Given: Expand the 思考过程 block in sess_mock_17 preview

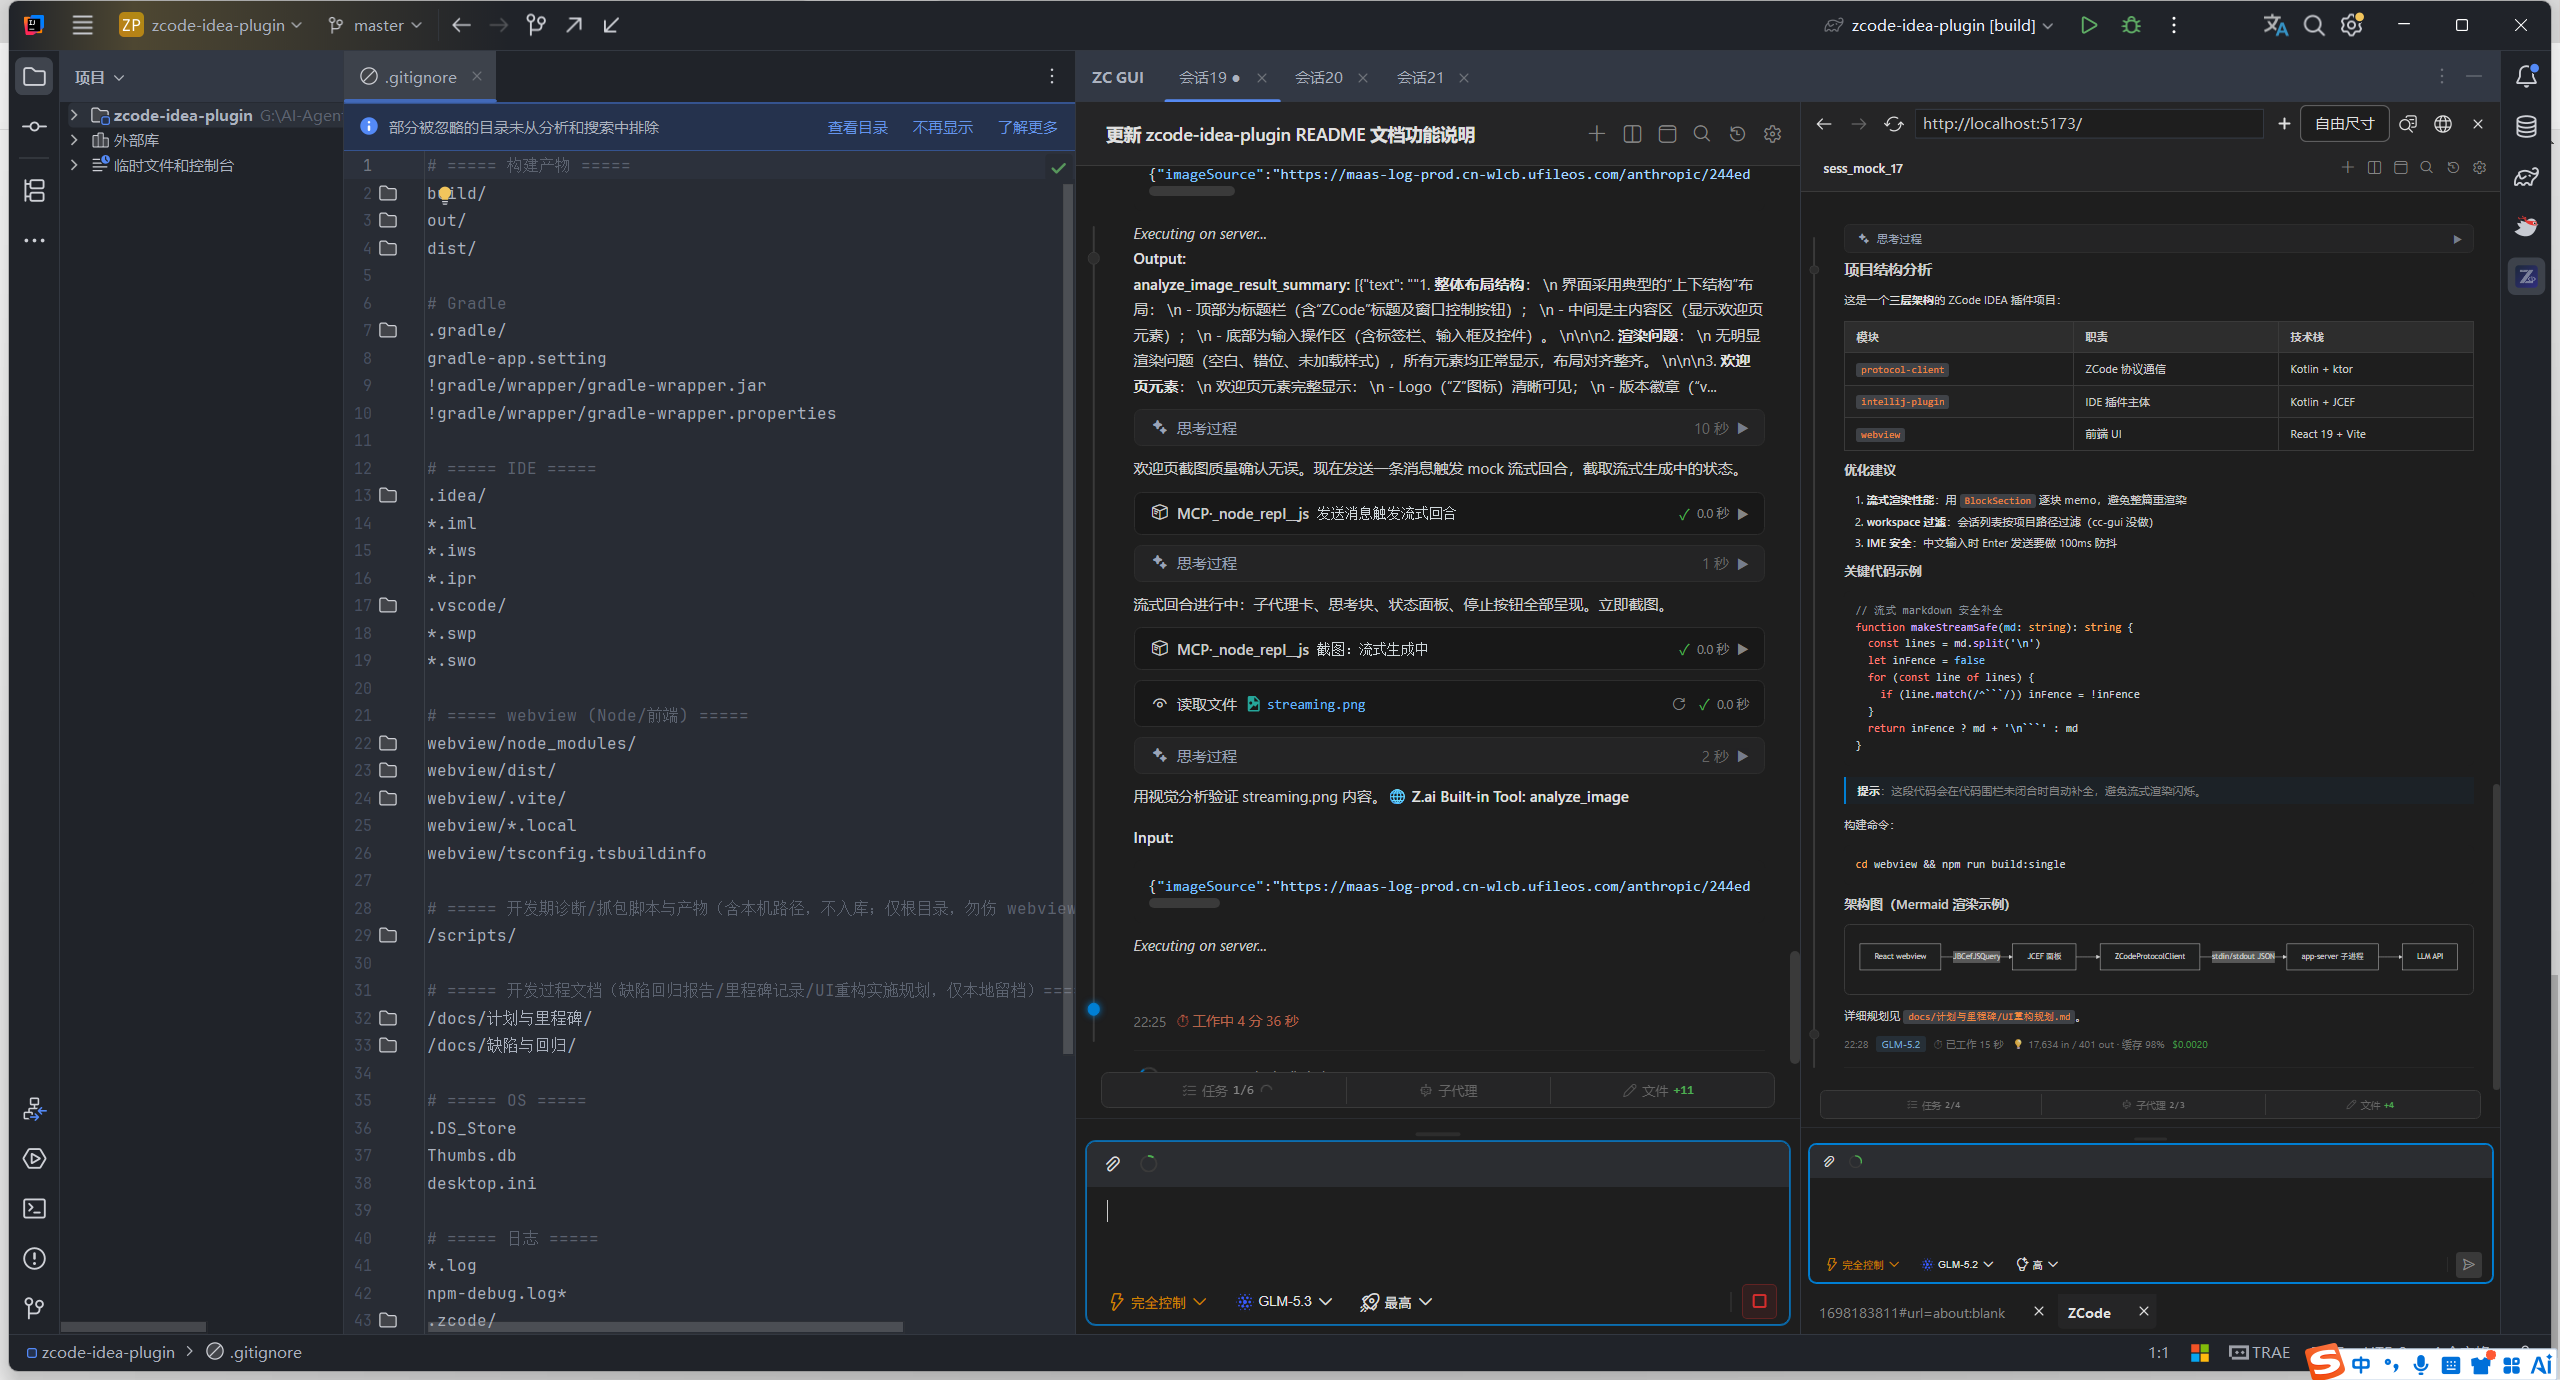Looking at the screenshot, I should (2158, 239).
